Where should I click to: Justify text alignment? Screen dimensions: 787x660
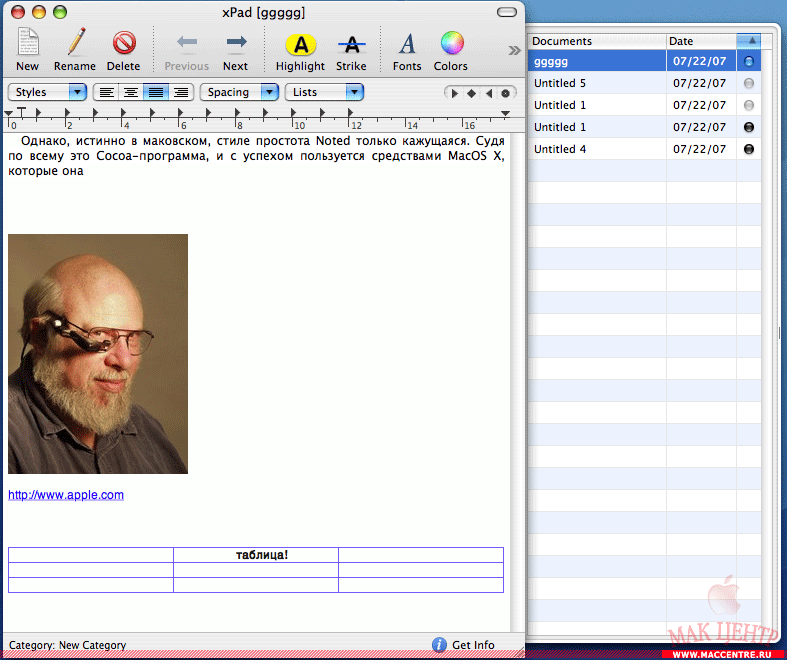[x=156, y=92]
